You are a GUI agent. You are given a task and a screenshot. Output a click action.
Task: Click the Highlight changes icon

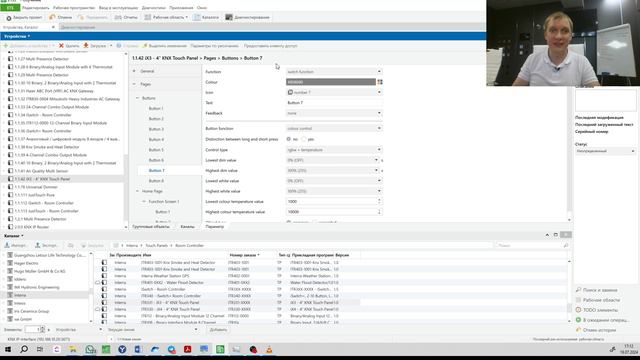pos(144,46)
